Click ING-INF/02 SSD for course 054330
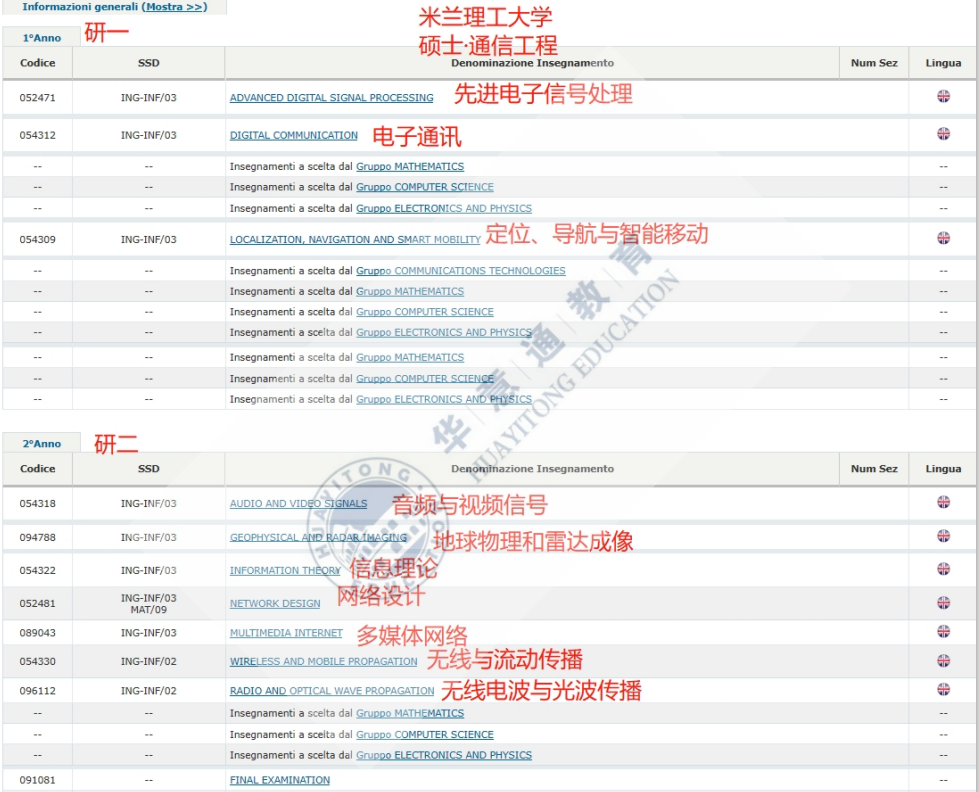The height and width of the screenshot is (792, 979). pyautogui.click(x=149, y=662)
